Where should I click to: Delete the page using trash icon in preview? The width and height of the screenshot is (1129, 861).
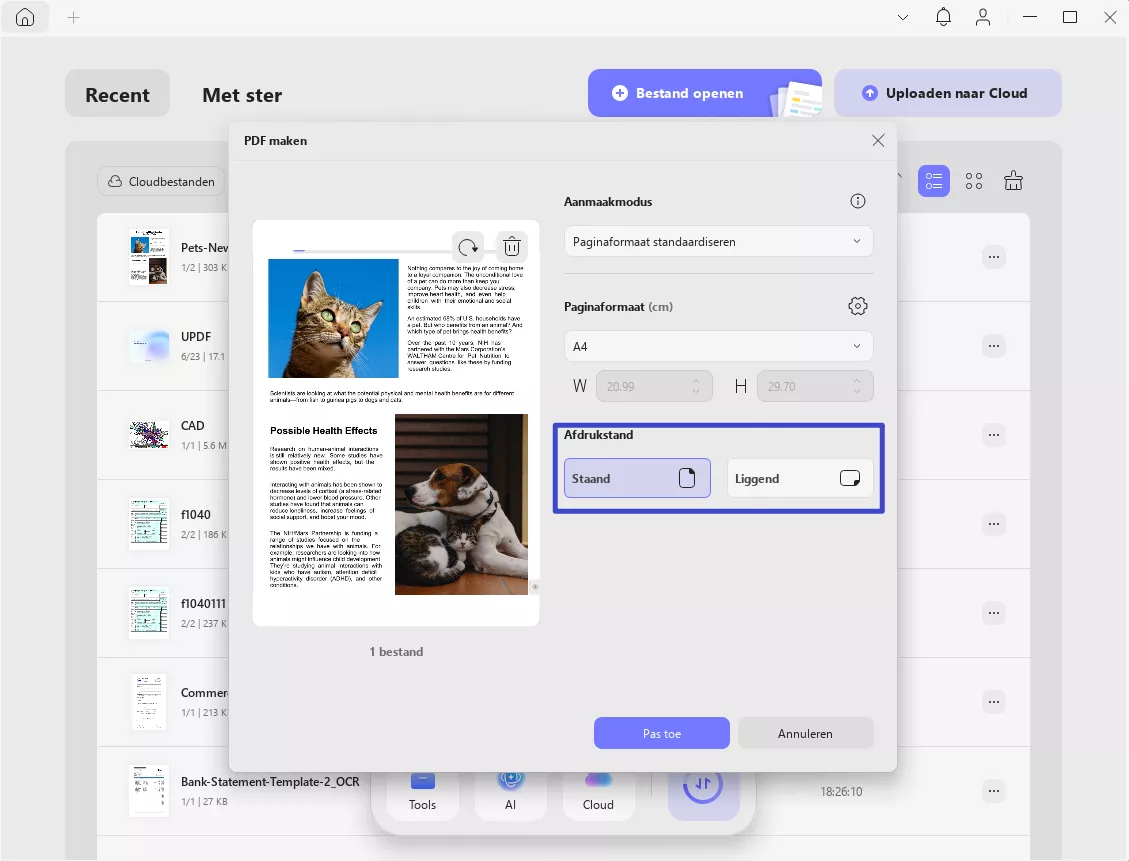[x=512, y=247]
